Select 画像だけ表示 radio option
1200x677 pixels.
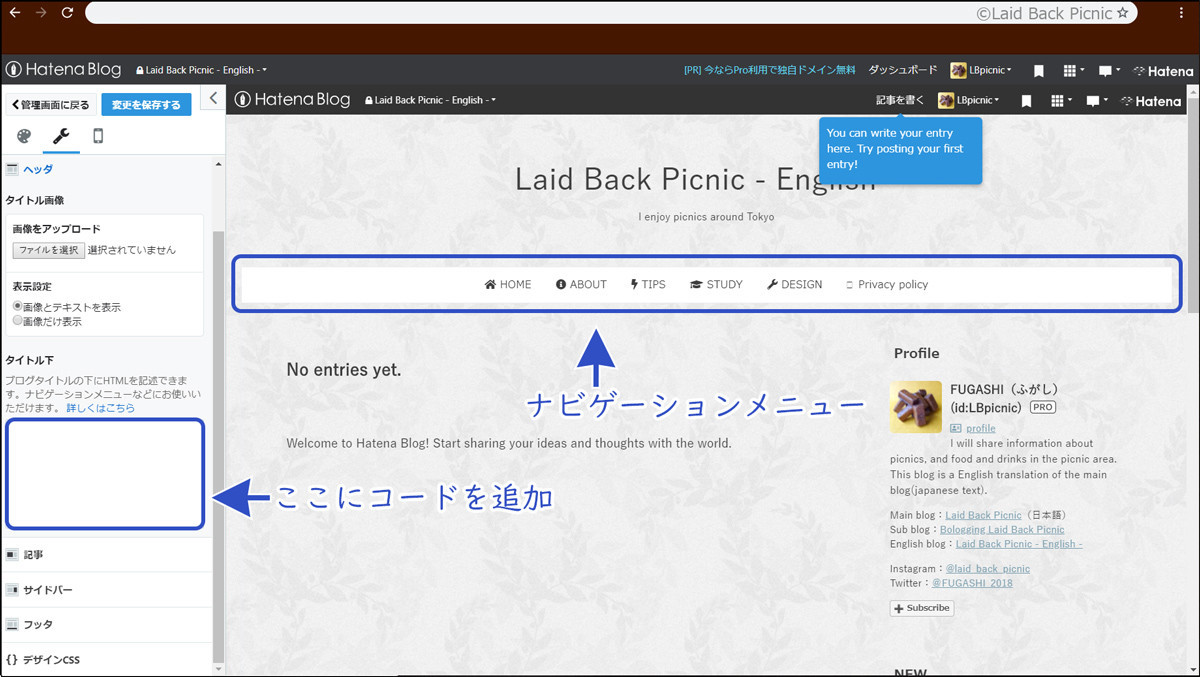click(17, 321)
